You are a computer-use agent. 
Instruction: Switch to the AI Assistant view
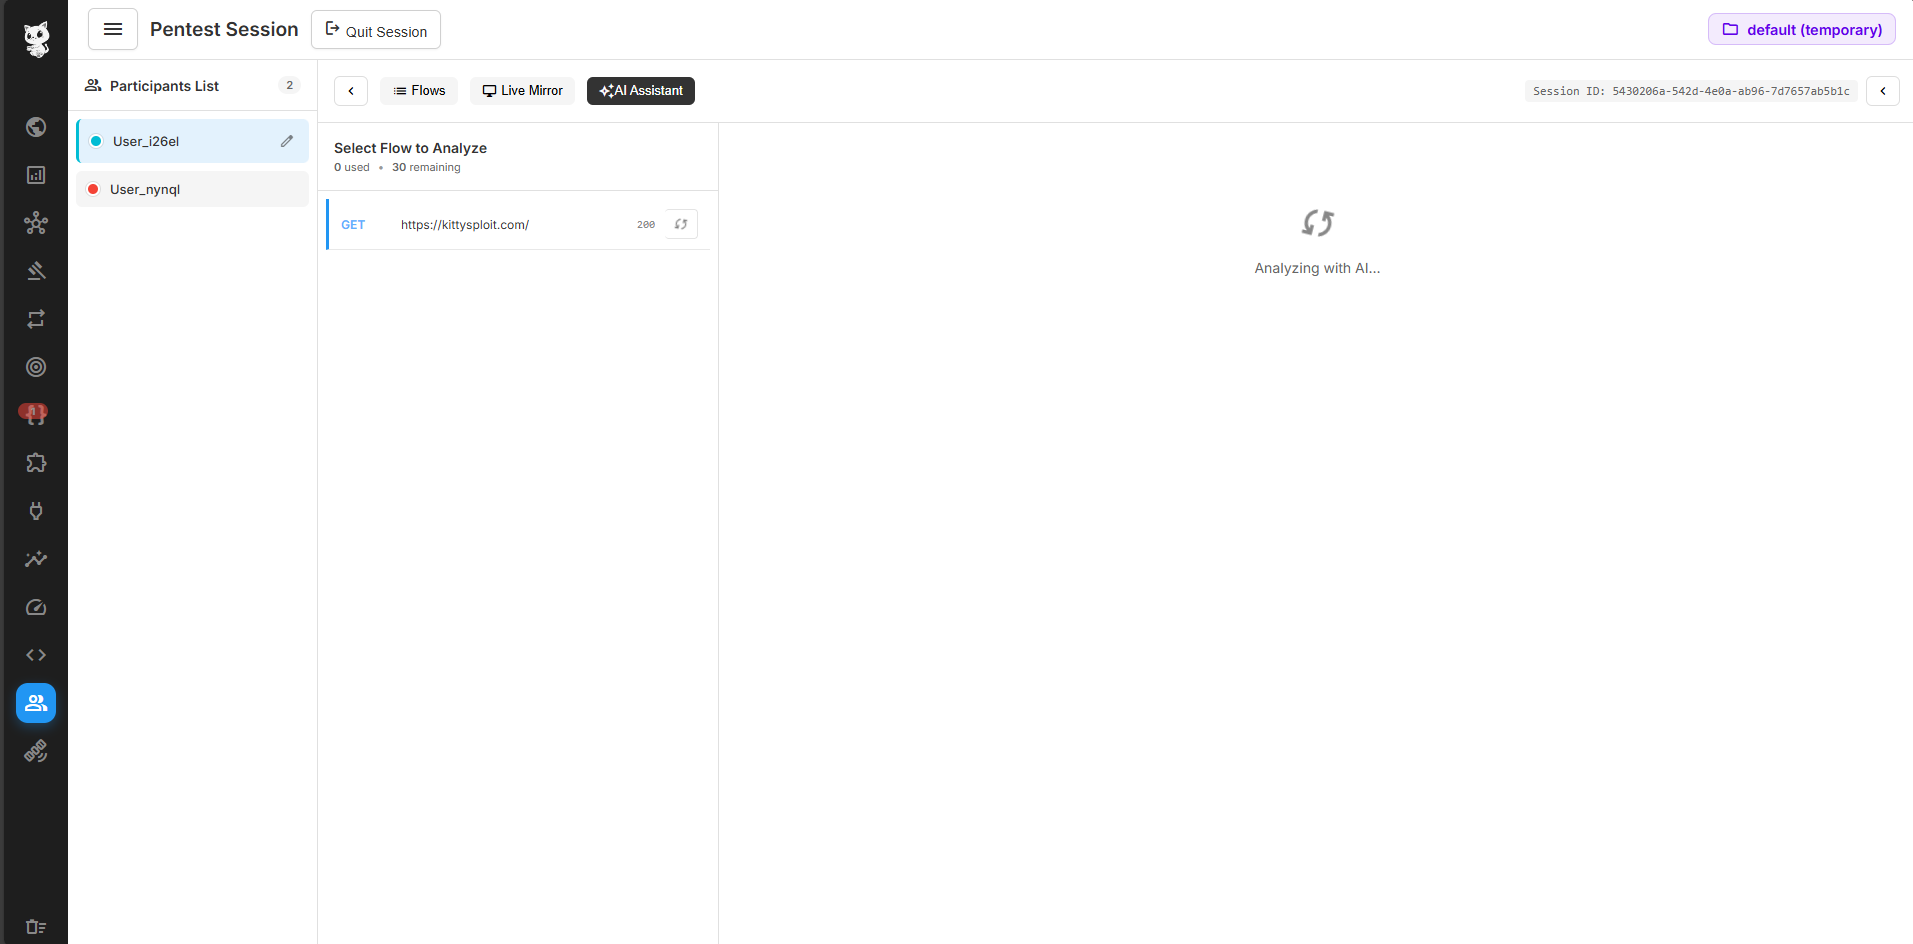tap(640, 90)
